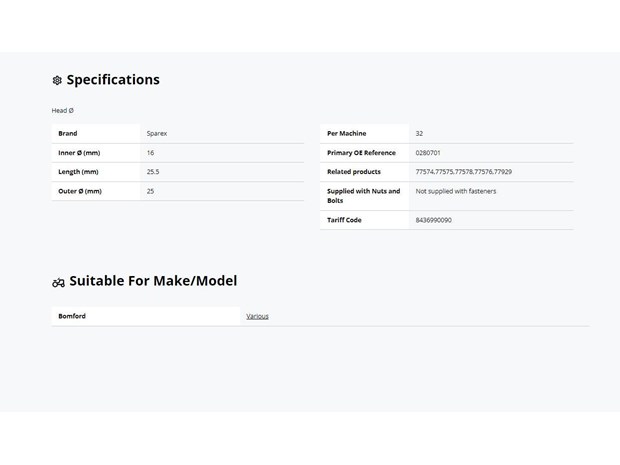Select the Per Machine value 32
620x465 pixels.
(x=420, y=134)
